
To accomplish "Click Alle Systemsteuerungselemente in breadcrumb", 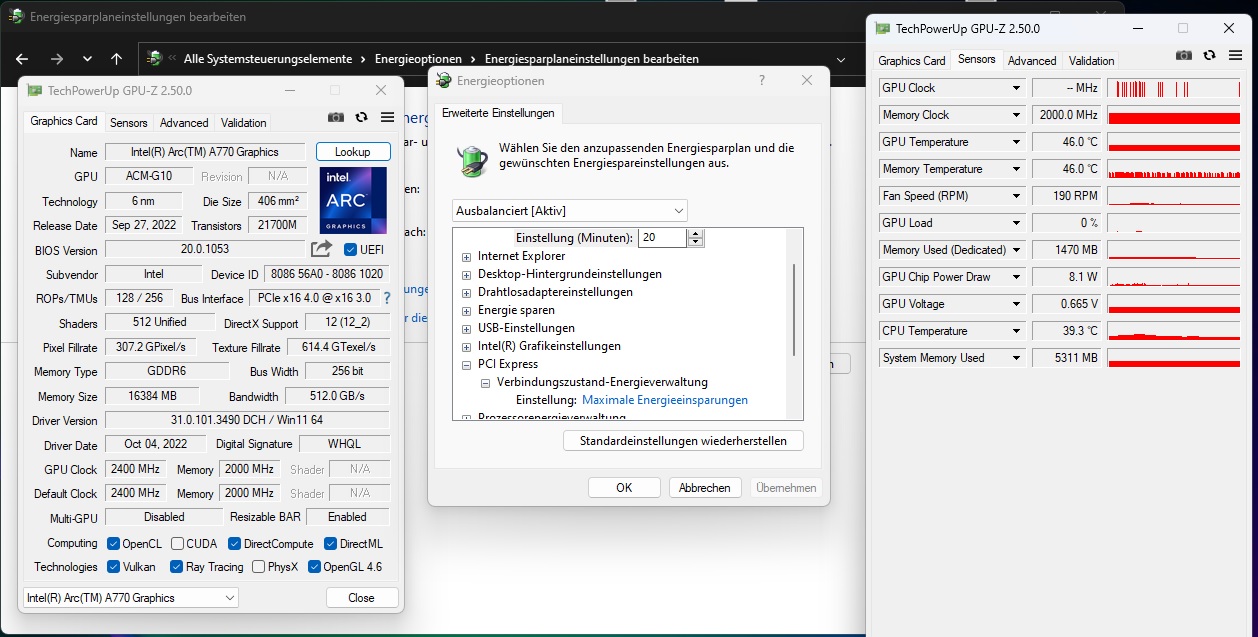I will coord(268,59).
